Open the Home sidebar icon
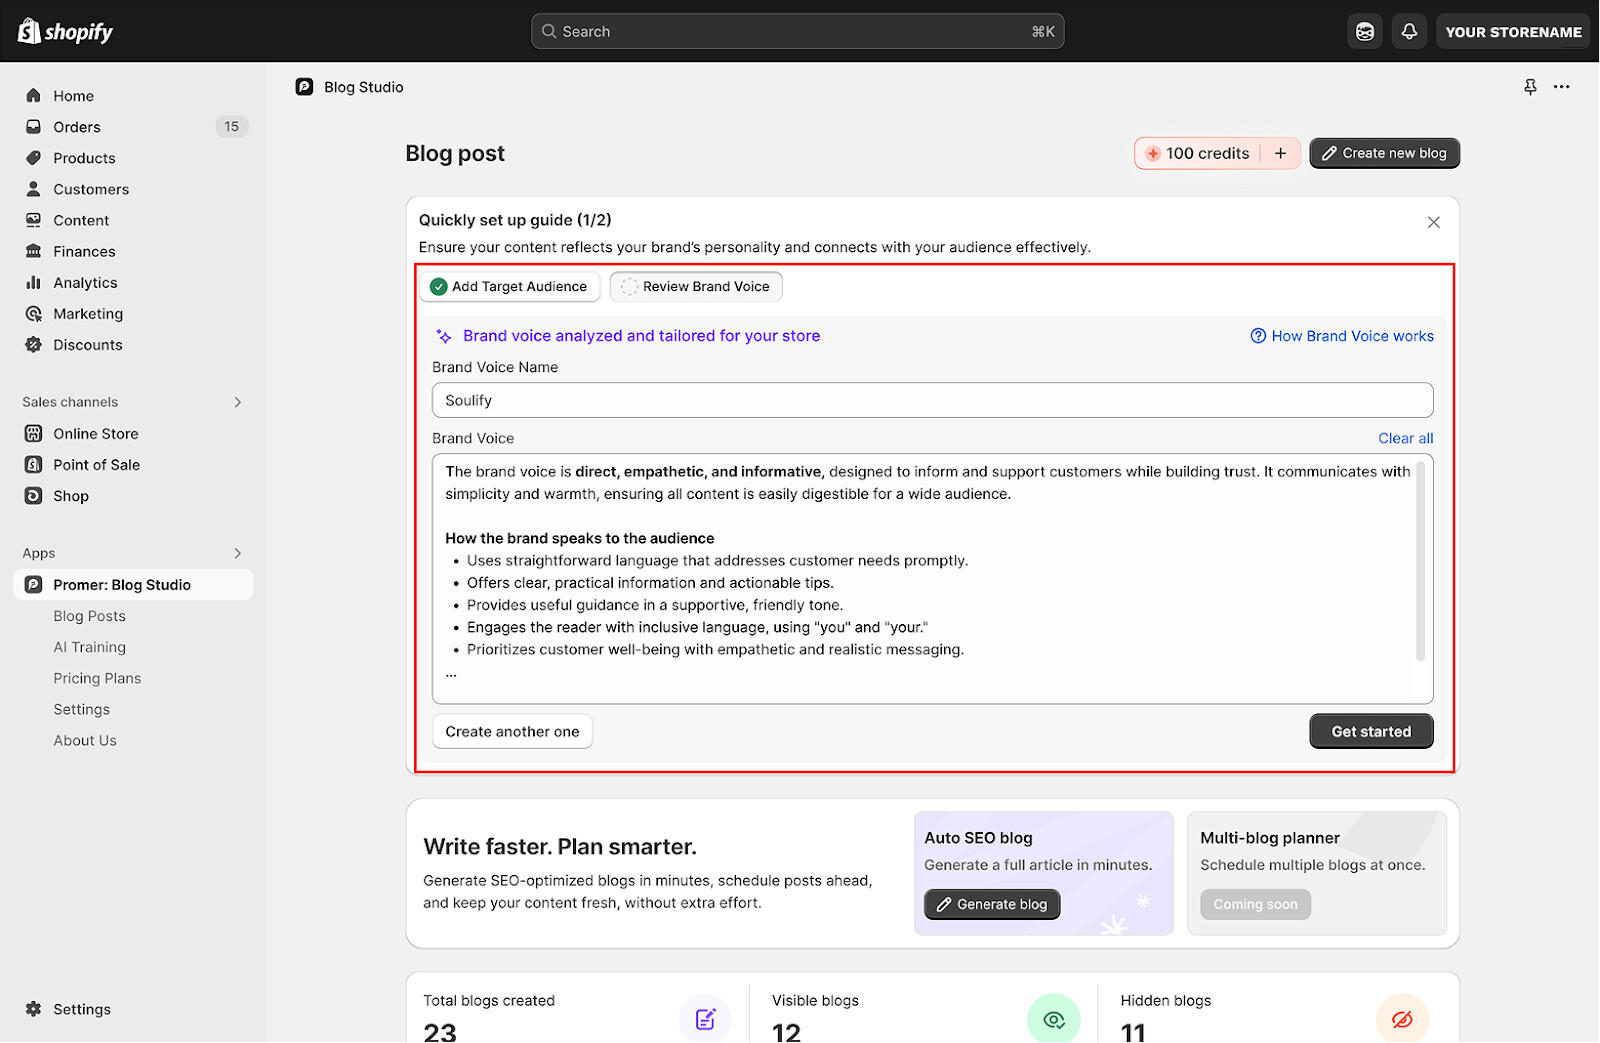 (34, 96)
